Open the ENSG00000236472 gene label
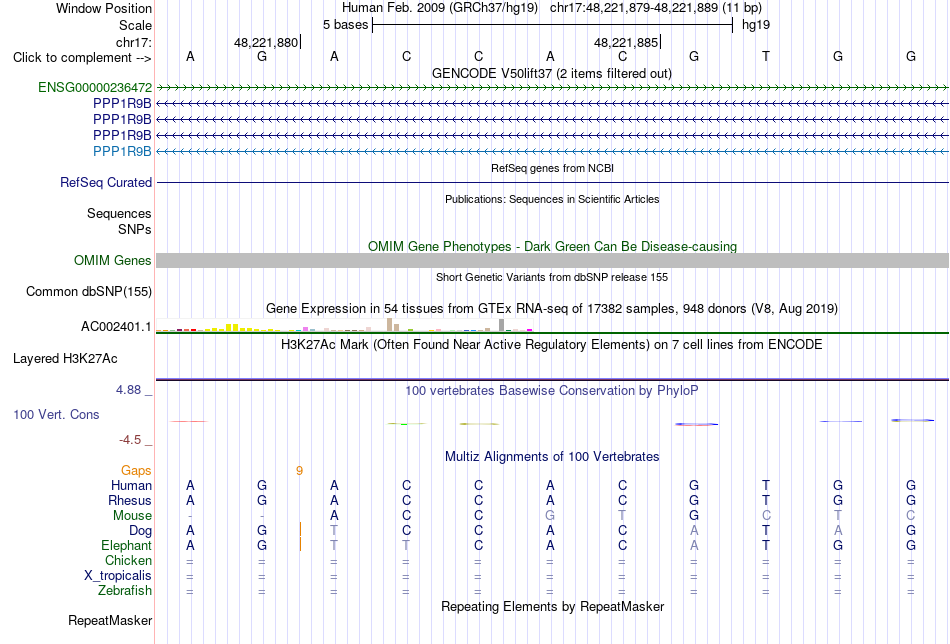This screenshot has height=644, width=950. coord(95,87)
